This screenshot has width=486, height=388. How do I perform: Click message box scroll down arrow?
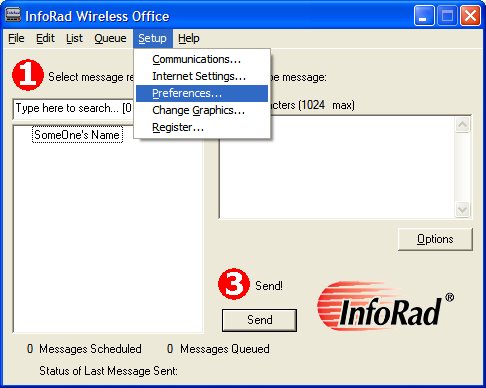(x=462, y=210)
